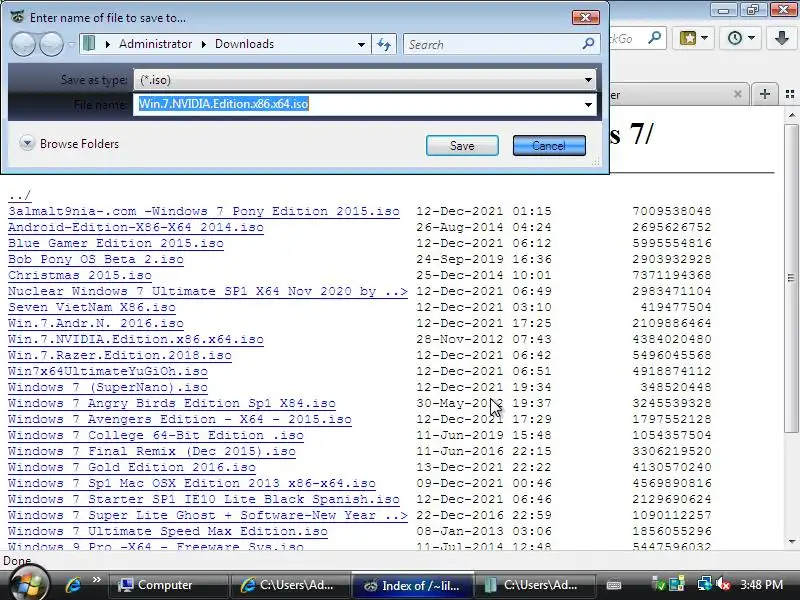Expand the arrow before Downloads breadcrumb
Image resolution: width=800 pixels, height=600 pixels.
204,44
